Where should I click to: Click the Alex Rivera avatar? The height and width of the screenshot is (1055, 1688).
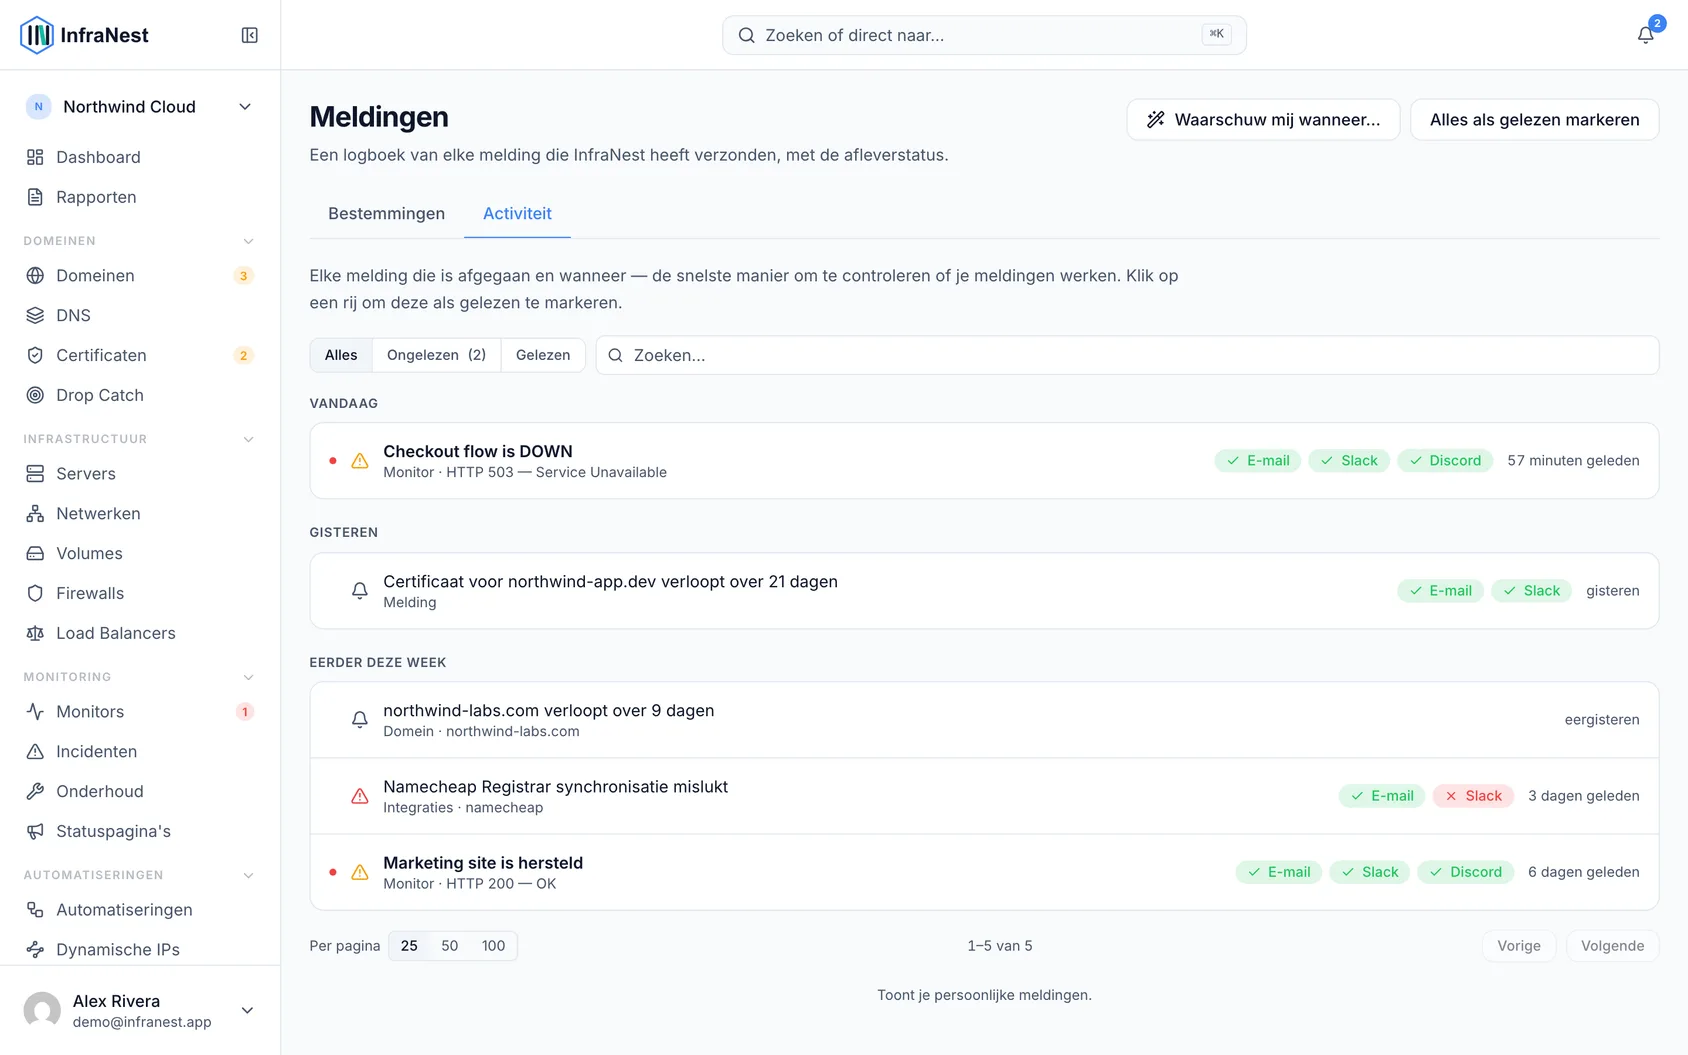(42, 1010)
